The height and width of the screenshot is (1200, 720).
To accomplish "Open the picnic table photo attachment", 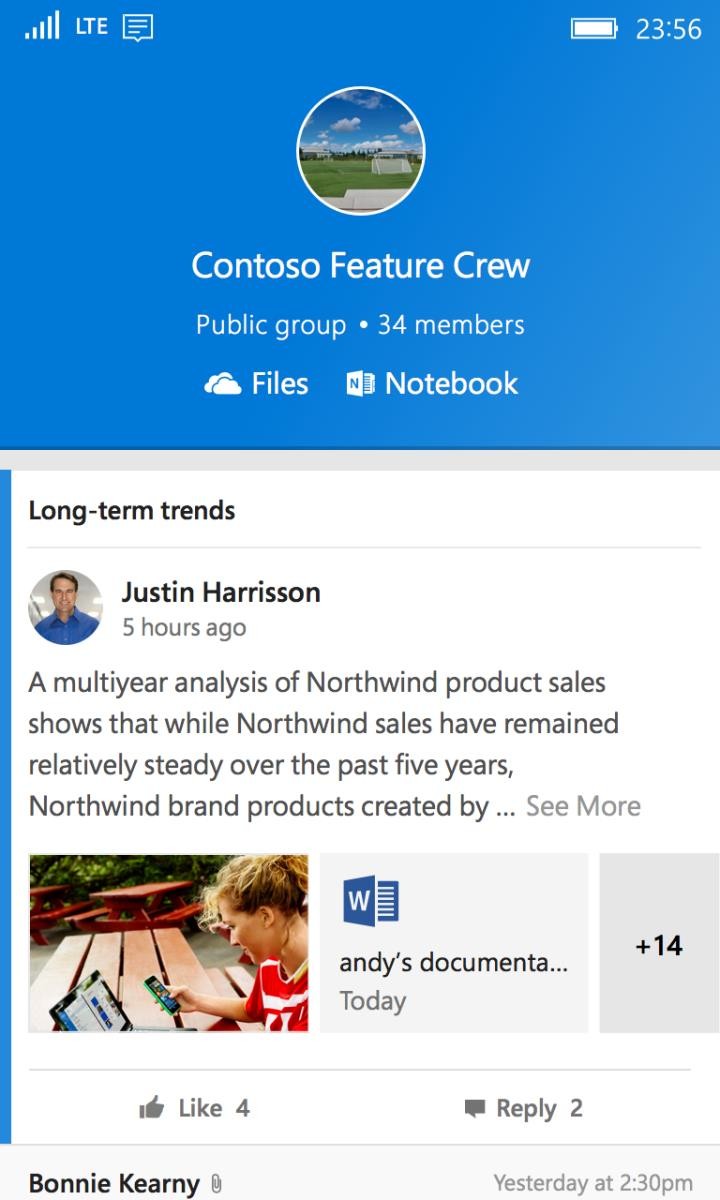I will pyautogui.click(x=168, y=943).
